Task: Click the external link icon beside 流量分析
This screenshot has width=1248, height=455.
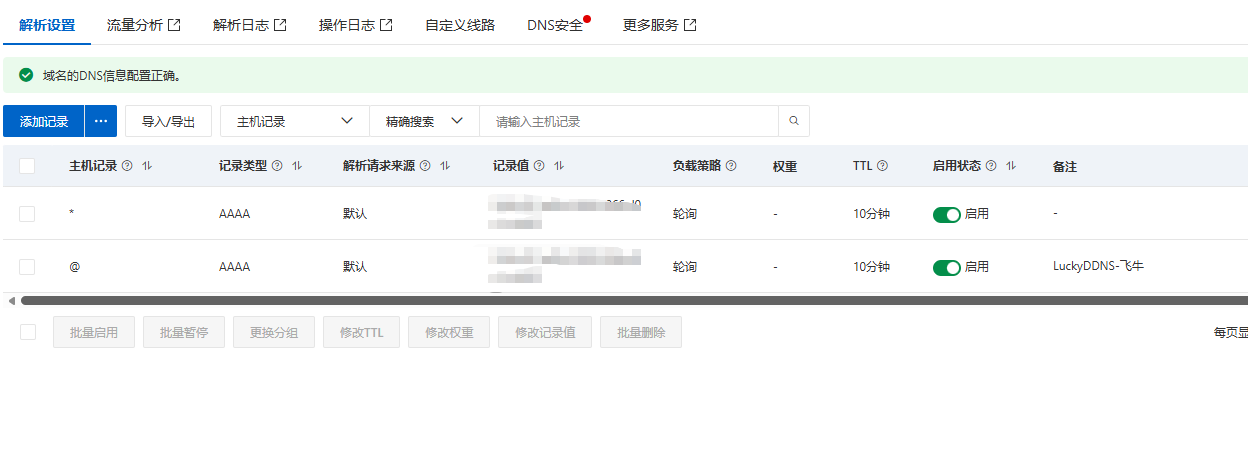Action: click(x=175, y=25)
